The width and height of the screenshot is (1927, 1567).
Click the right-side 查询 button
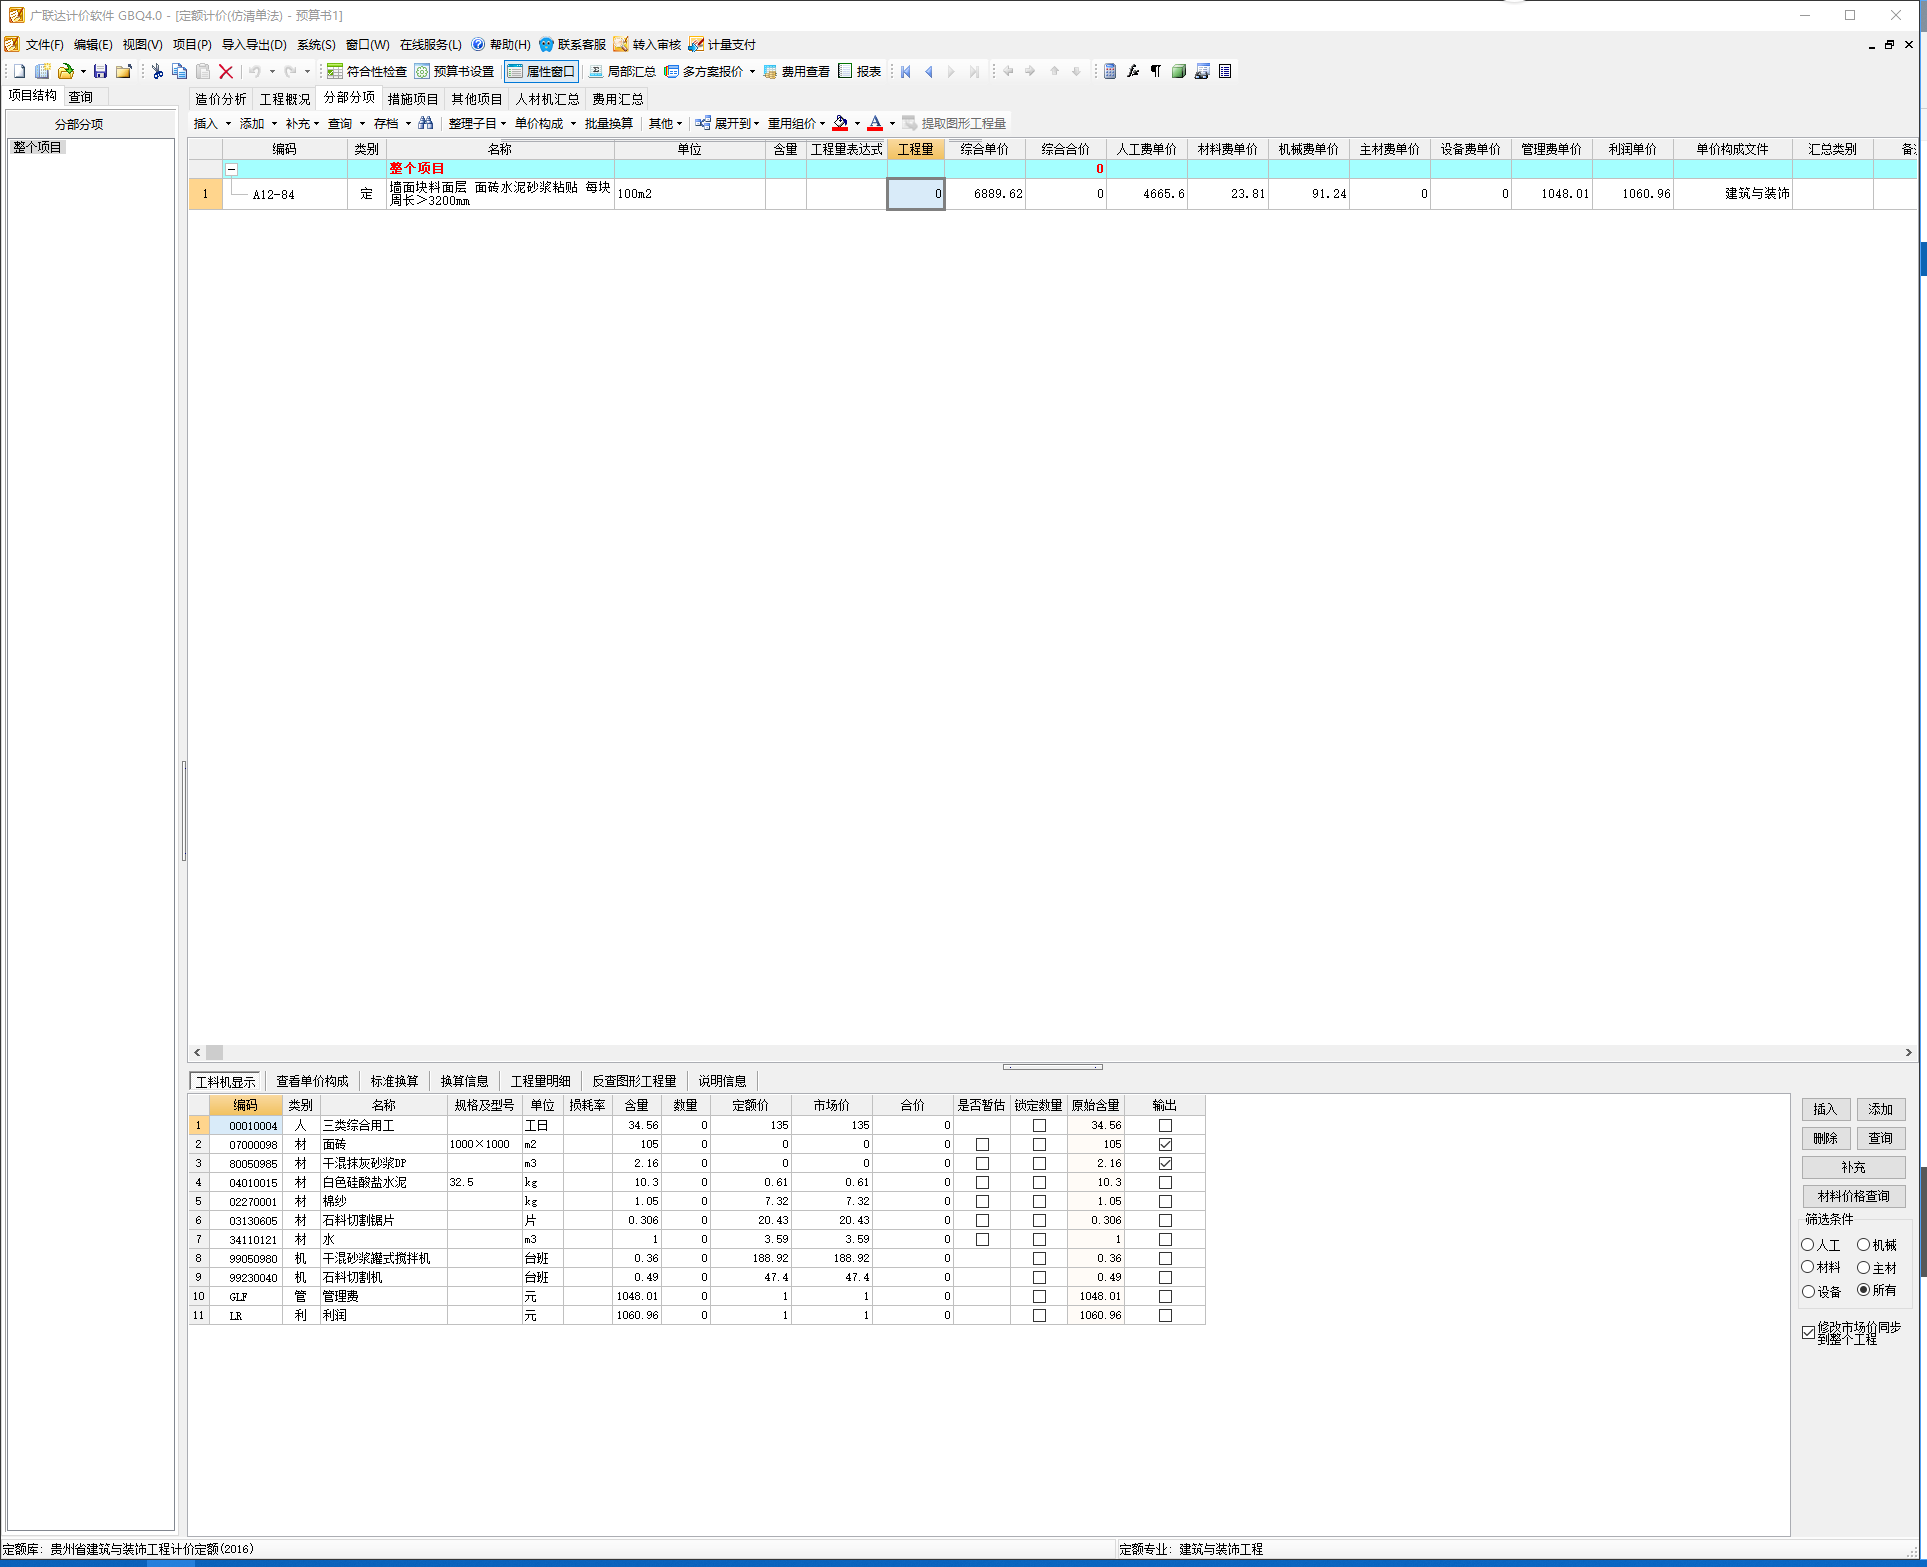[x=1880, y=1138]
